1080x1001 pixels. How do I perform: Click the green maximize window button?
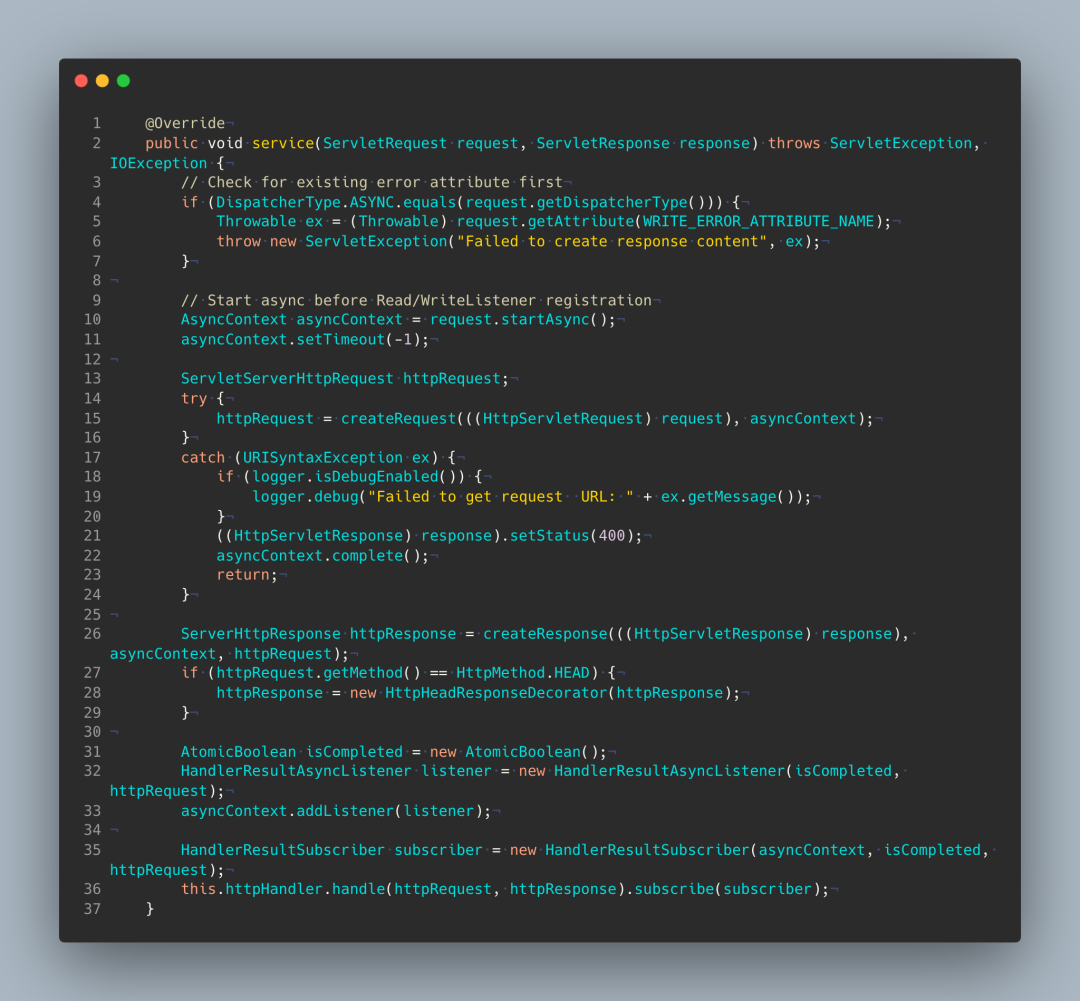[x=124, y=81]
